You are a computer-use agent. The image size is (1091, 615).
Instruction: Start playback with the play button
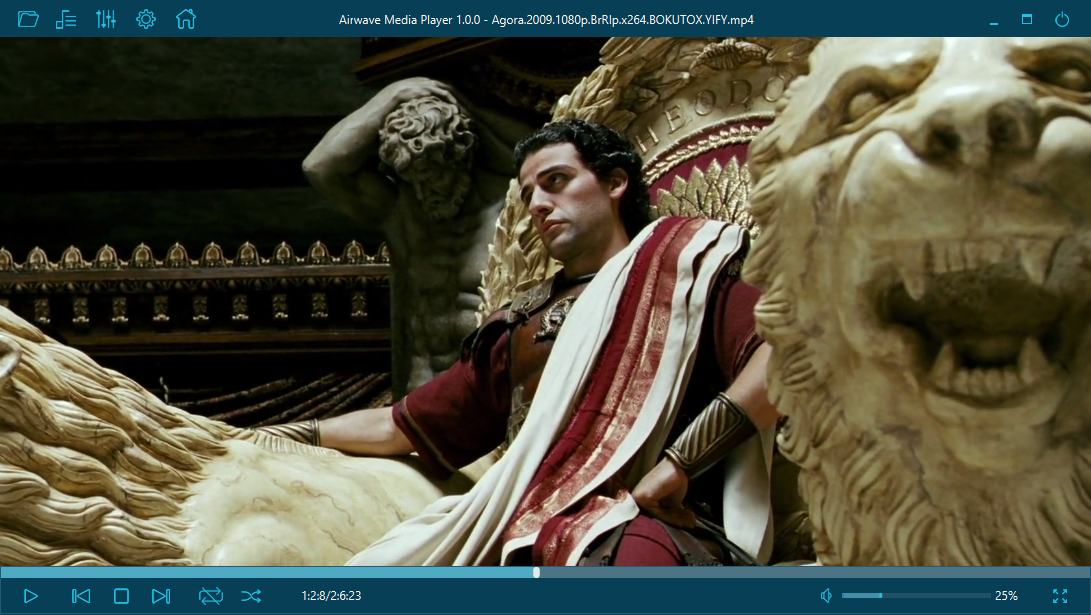(31, 596)
